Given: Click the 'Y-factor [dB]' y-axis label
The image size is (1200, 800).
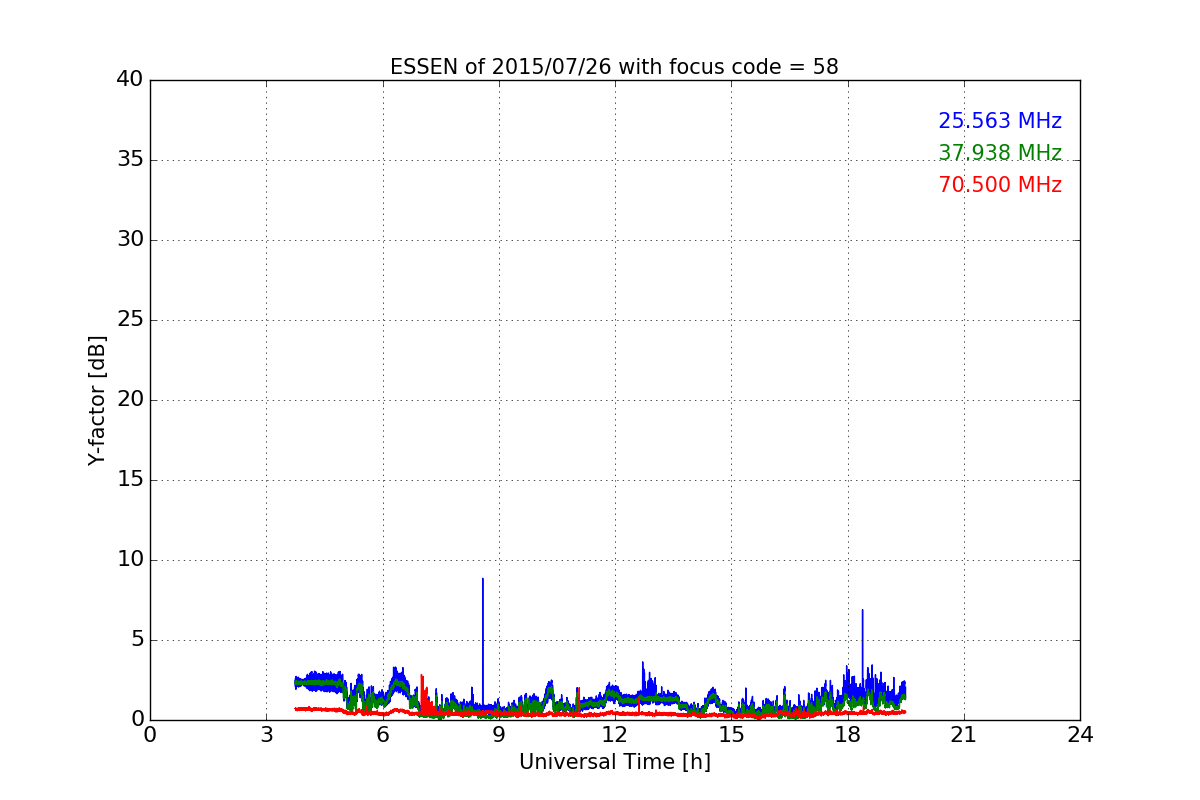Looking at the screenshot, I should point(97,400).
